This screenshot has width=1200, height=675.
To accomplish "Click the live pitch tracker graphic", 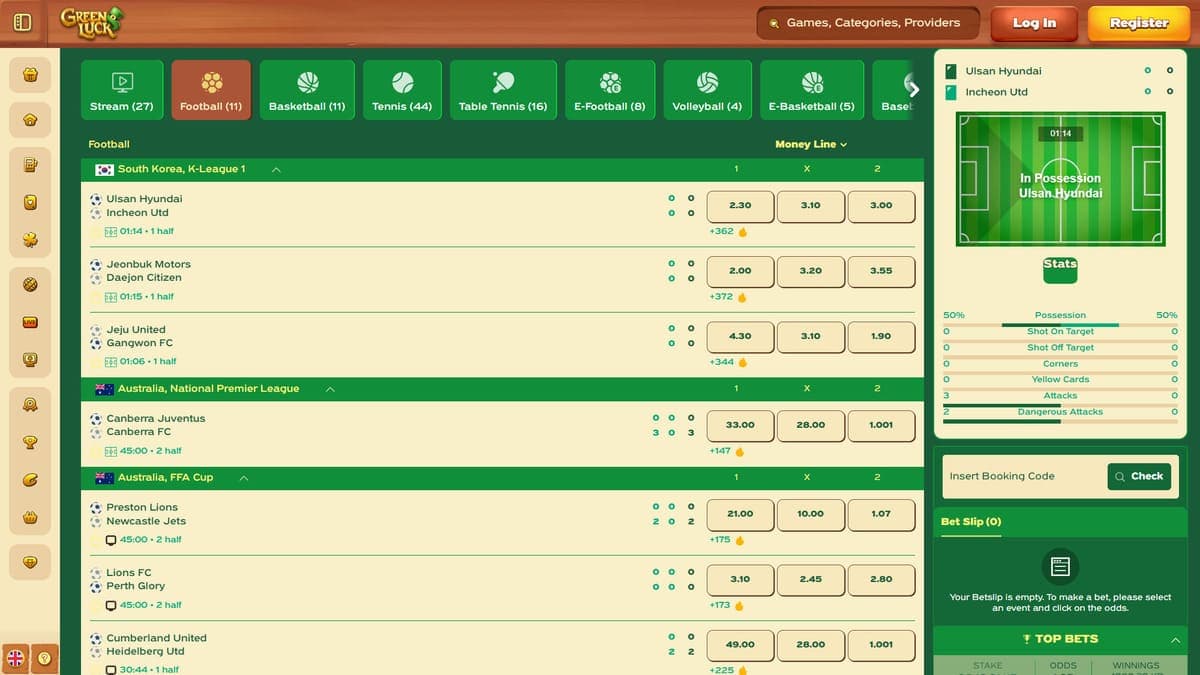I will click(x=1060, y=179).
